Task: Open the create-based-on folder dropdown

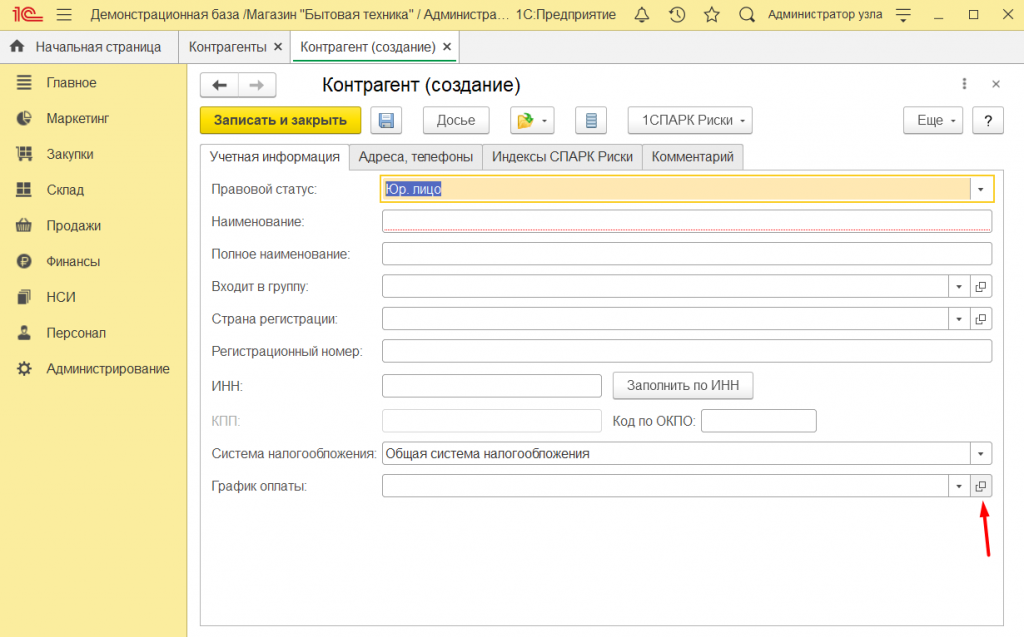Action: pos(532,120)
